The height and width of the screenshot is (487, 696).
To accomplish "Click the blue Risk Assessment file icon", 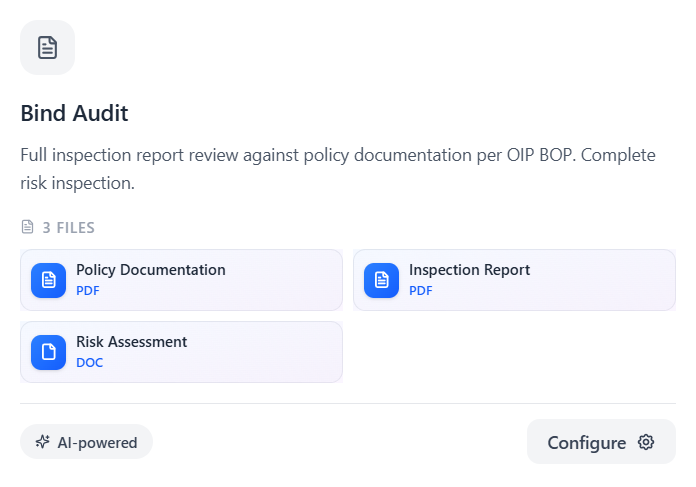I will (48, 352).
